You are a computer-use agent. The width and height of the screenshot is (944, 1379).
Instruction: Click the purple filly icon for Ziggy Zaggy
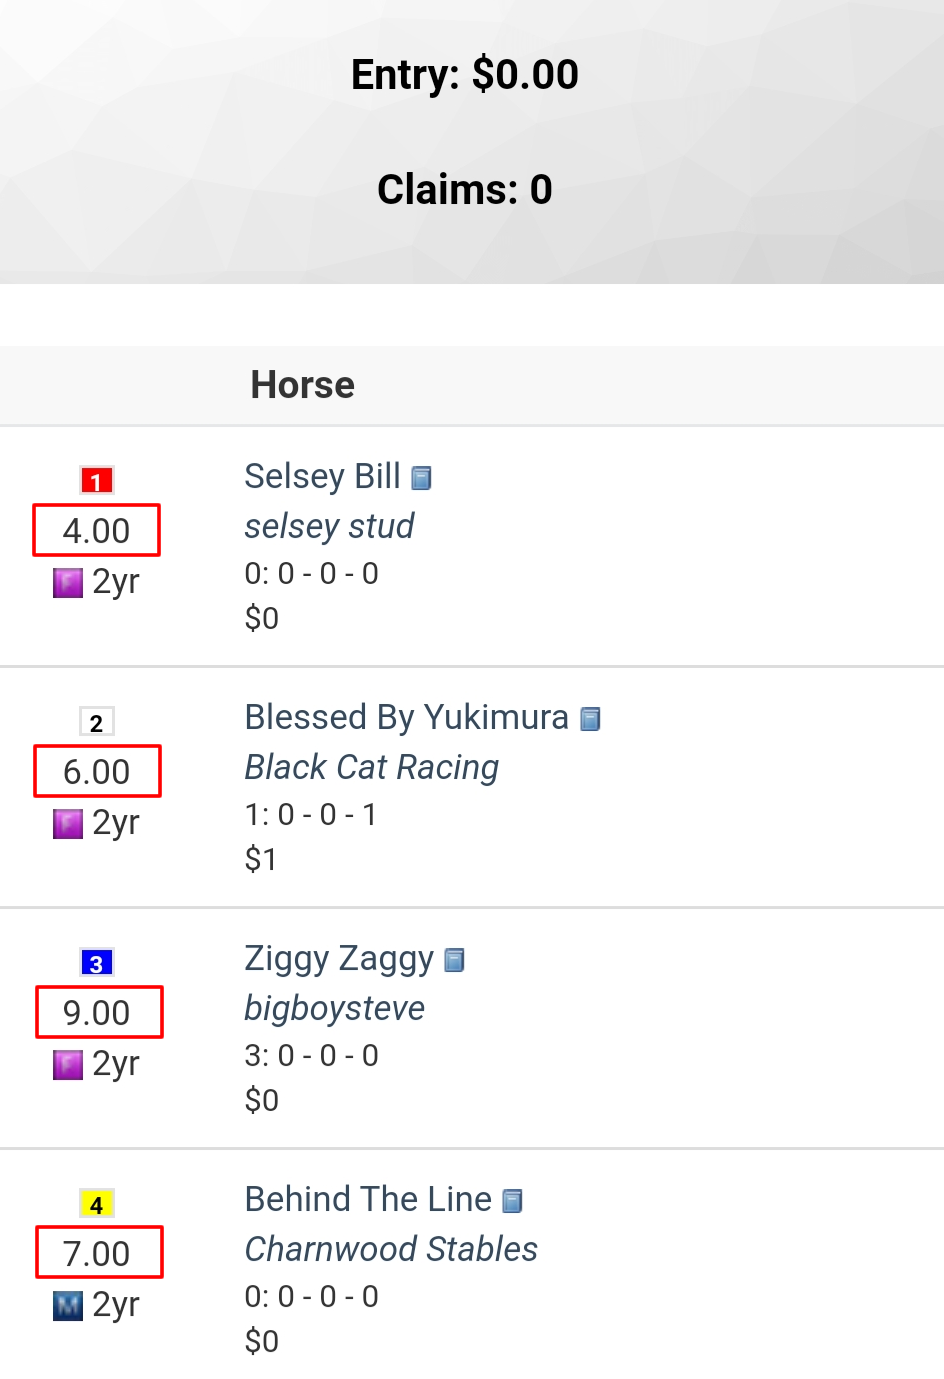68,1065
